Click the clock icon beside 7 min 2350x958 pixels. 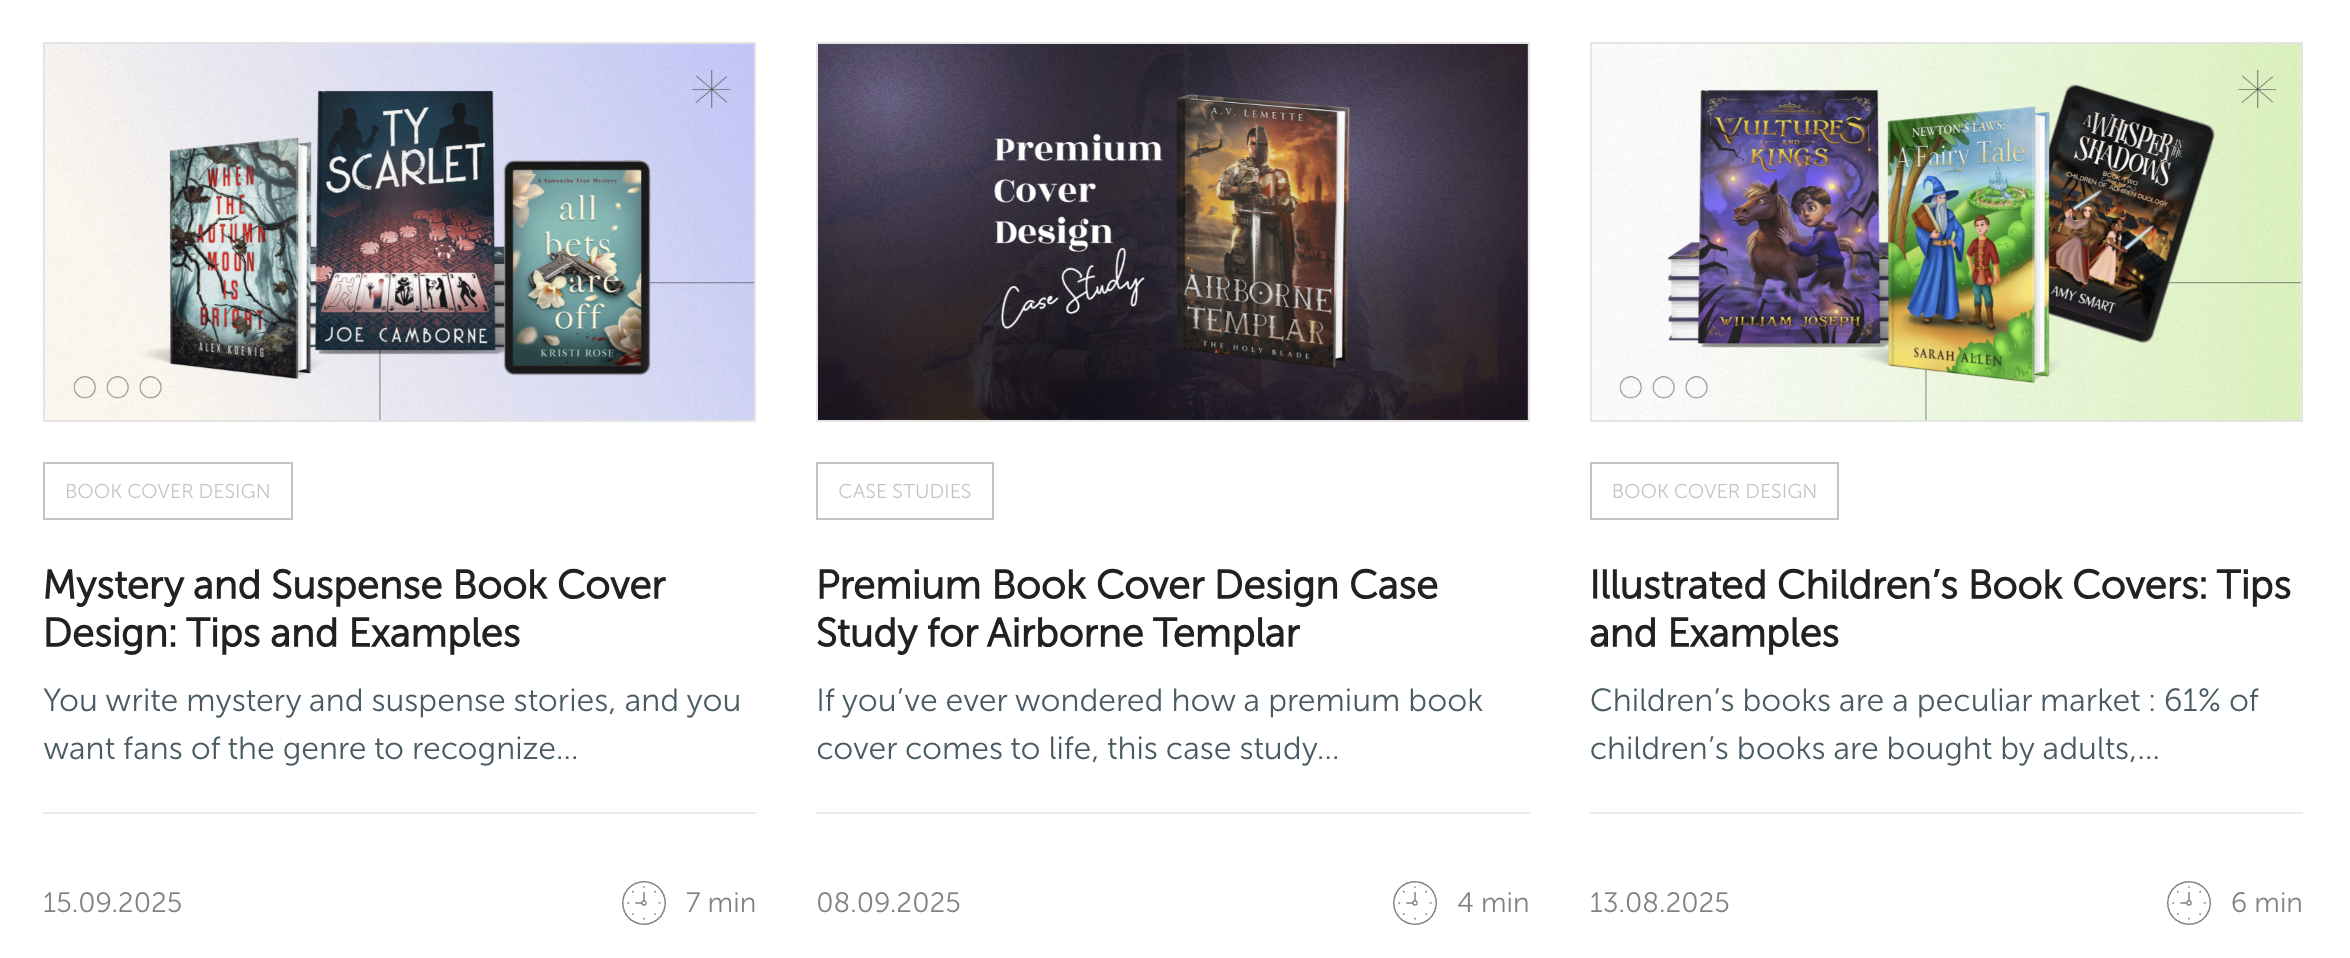[644, 903]
